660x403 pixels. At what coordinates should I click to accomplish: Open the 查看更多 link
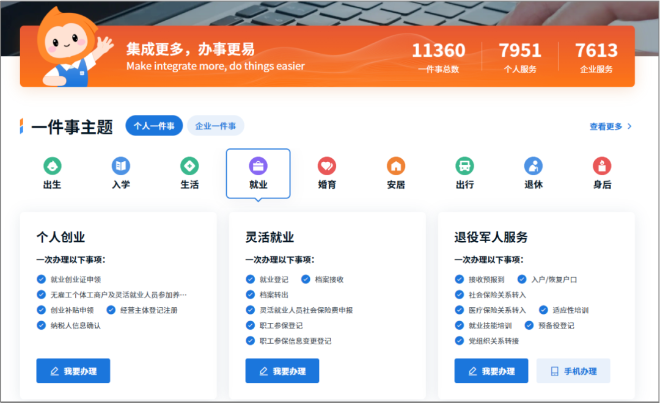[x=610, y=126]
